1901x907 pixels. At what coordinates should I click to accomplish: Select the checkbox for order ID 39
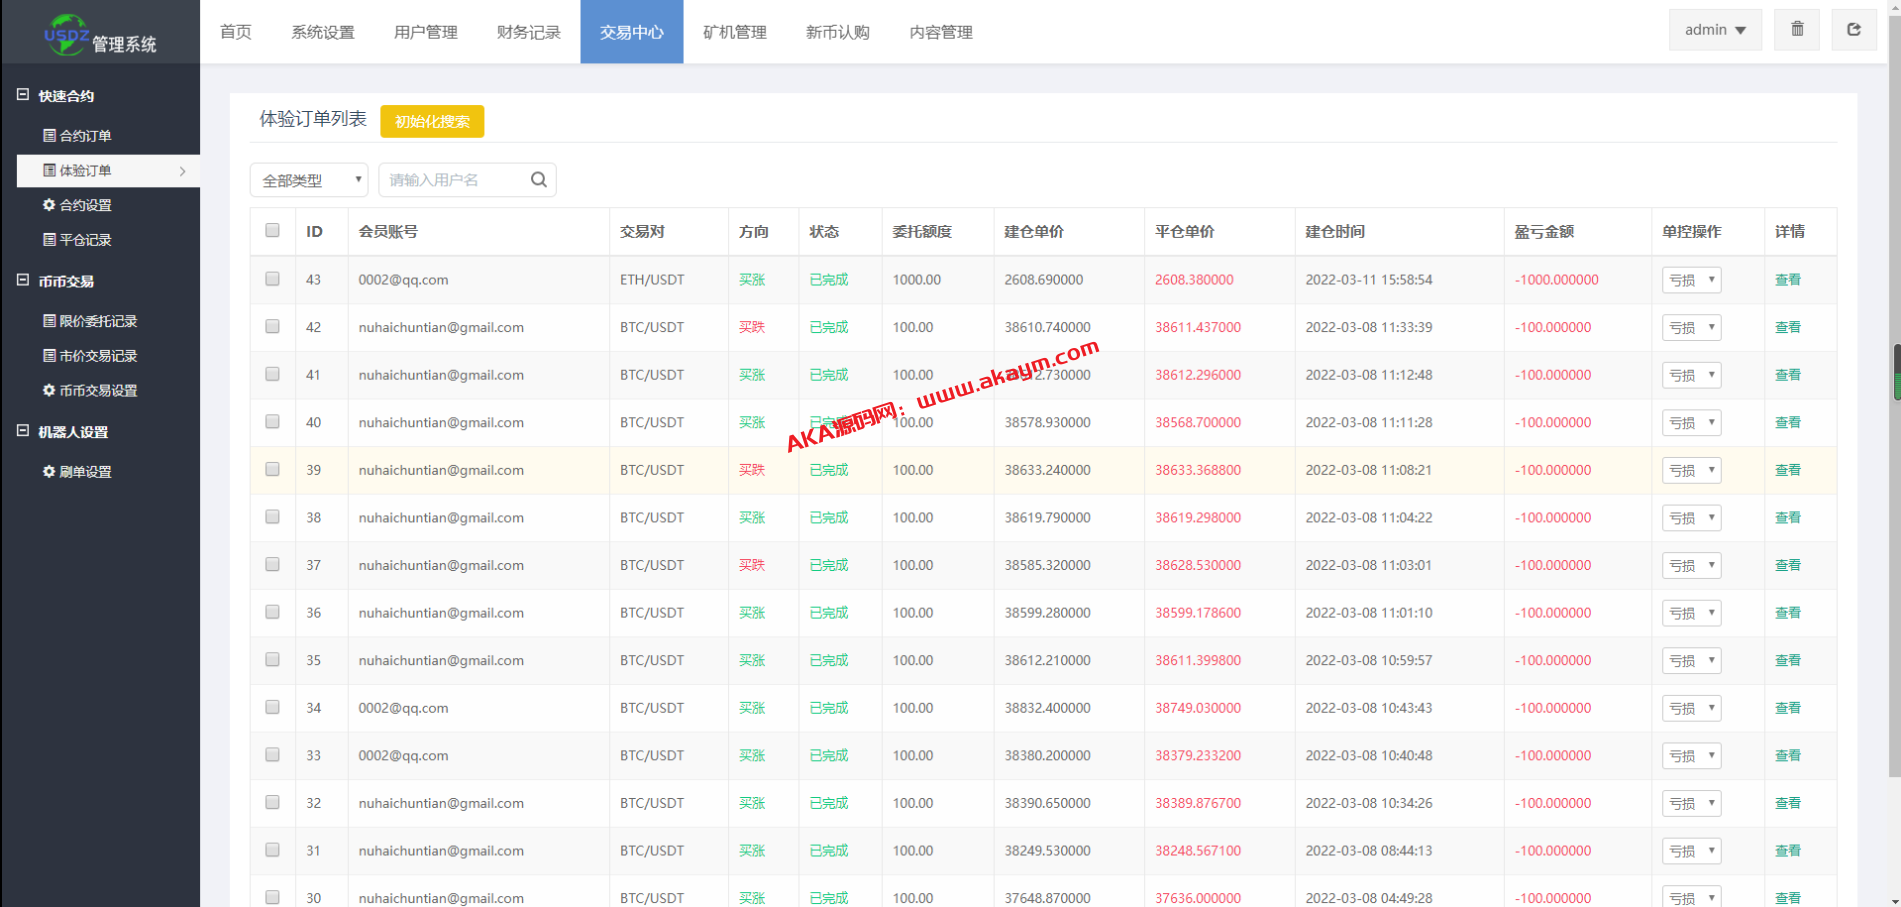click(x=272, y=469)
